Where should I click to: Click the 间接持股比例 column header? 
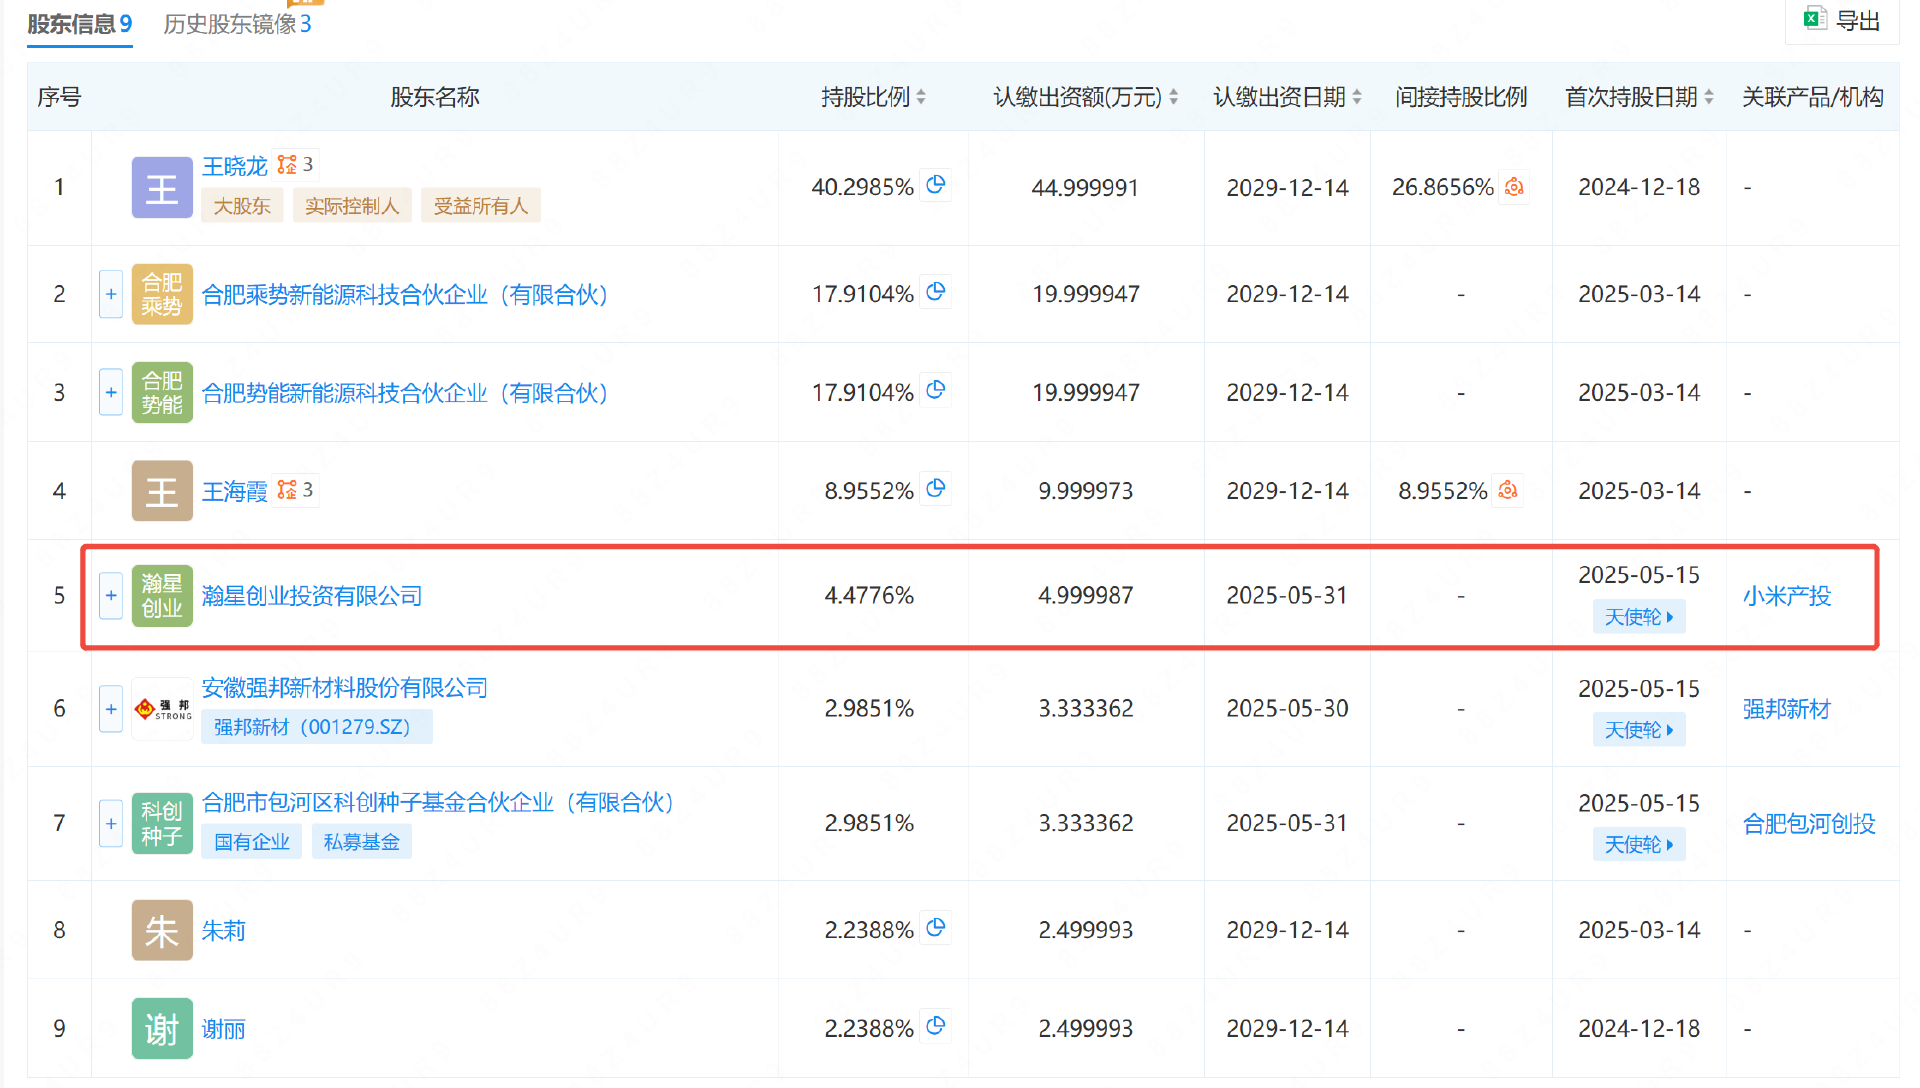[x=1461, y=97]
